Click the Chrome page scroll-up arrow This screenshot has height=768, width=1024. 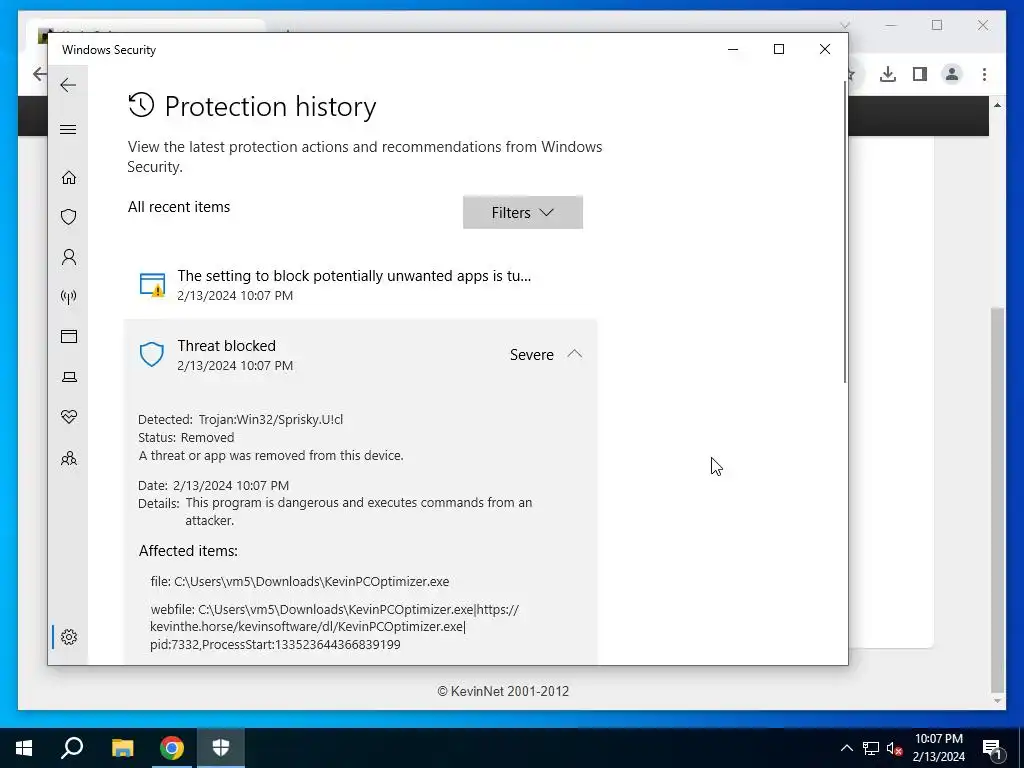(x=997, y=105)
